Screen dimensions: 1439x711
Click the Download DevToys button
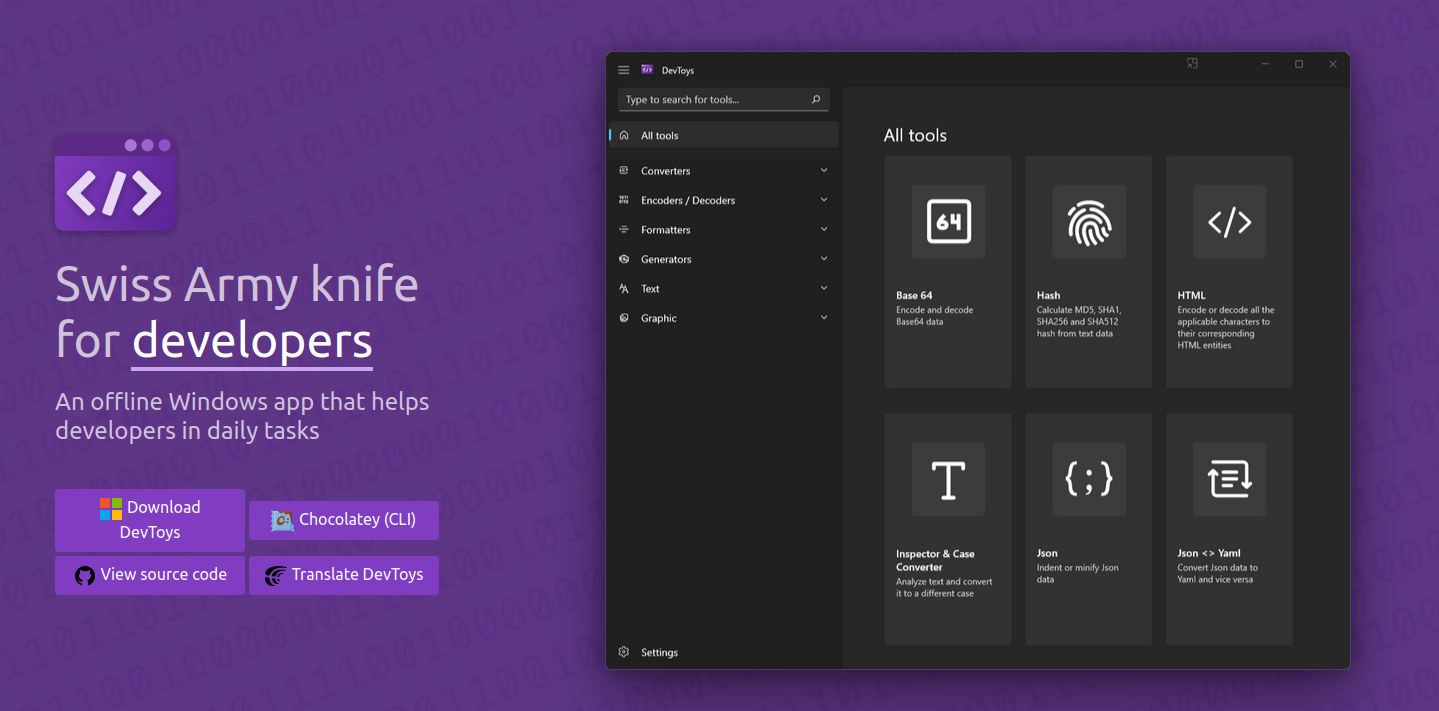pos(150,520)
